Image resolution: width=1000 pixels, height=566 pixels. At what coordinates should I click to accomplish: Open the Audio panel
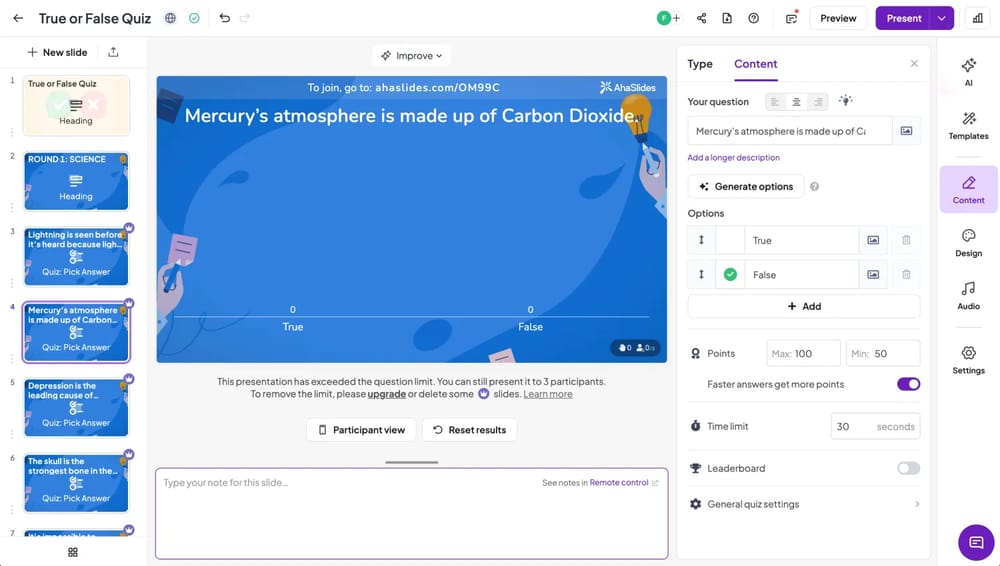click(x=968, y=295)
